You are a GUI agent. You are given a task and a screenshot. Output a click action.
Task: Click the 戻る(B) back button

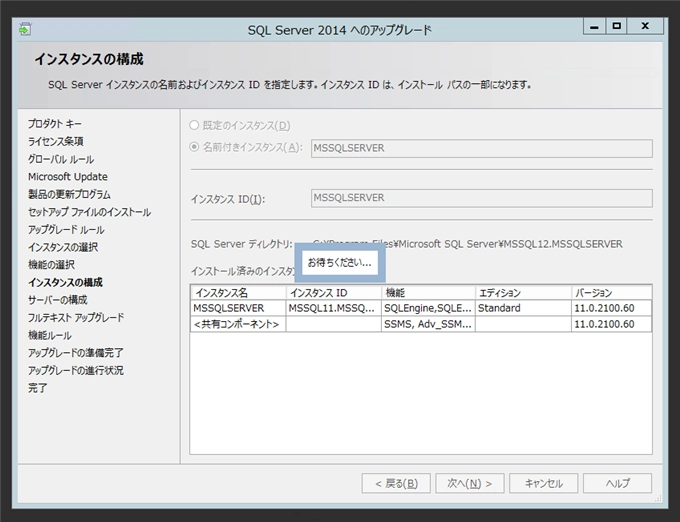click(x=396, y=483)
